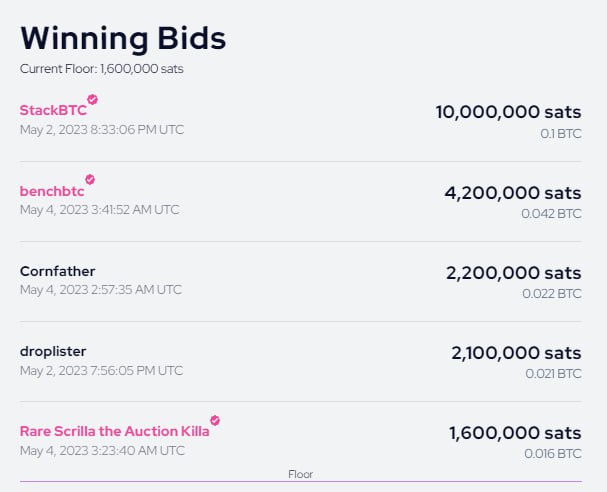Select the Cornfather bidder name
Screen dimensions: 607x492
click(x=57, y=271)
